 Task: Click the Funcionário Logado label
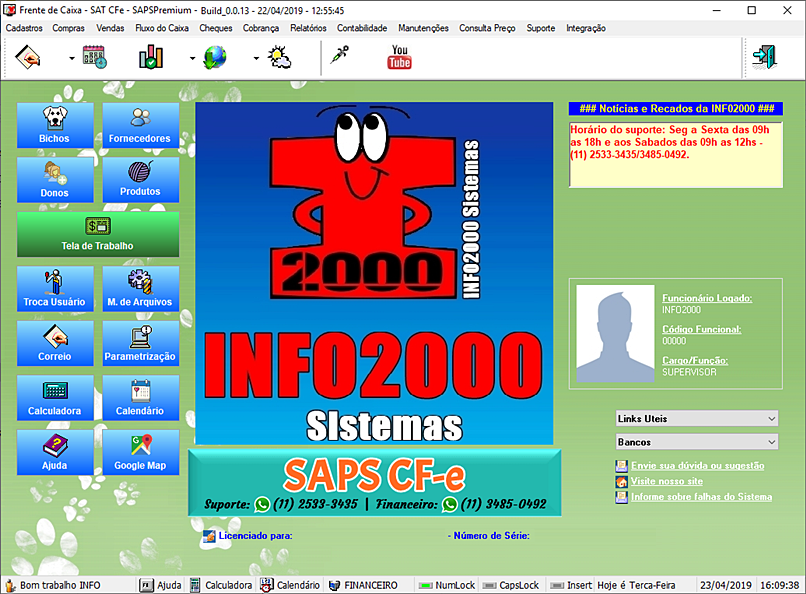point(707,298)
